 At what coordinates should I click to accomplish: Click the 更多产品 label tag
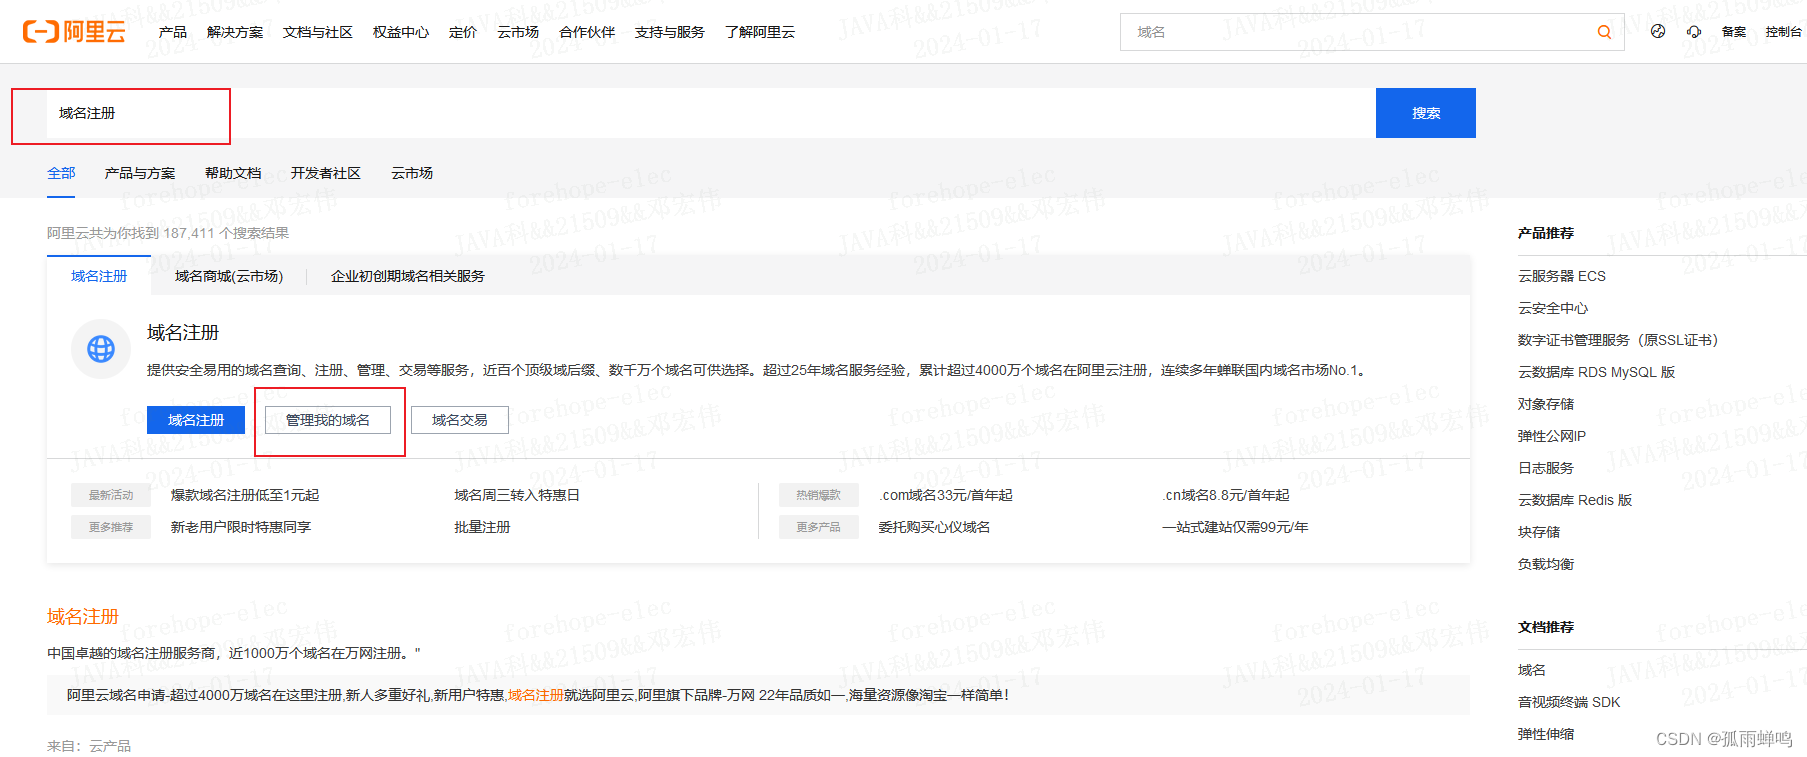coord(818,527)
